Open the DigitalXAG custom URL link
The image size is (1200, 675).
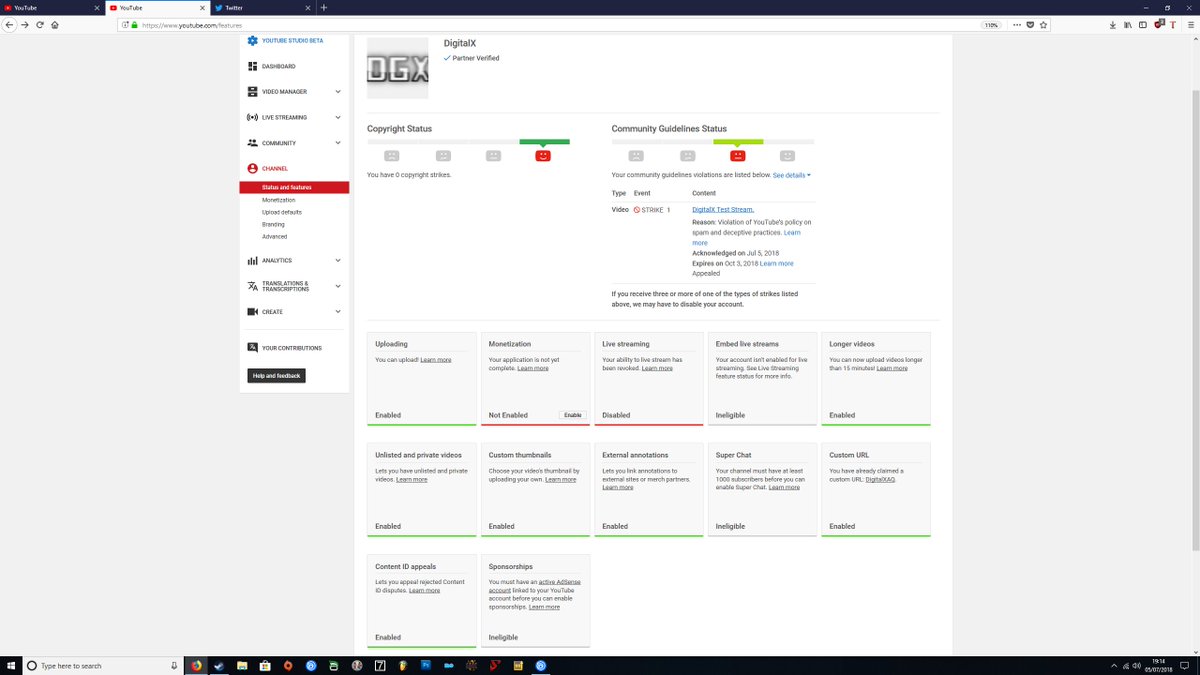coord(880,479)
